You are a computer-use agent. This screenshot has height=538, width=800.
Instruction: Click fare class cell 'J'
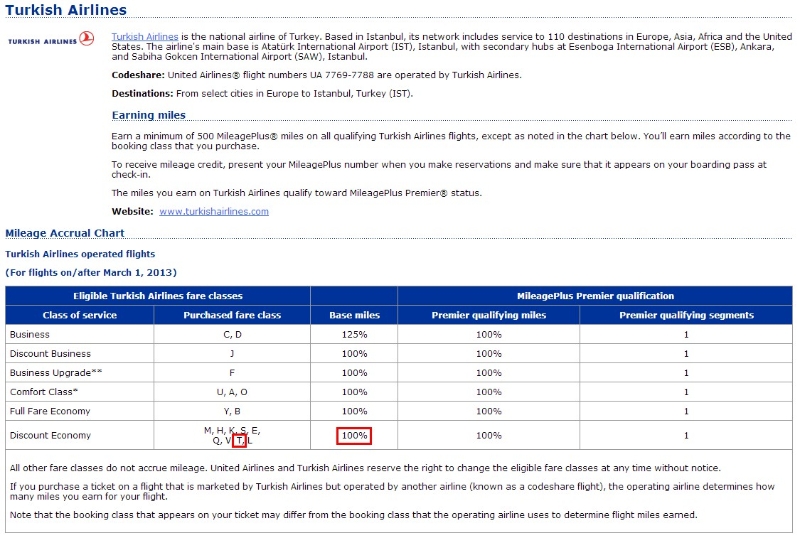(x=232, y=354)
